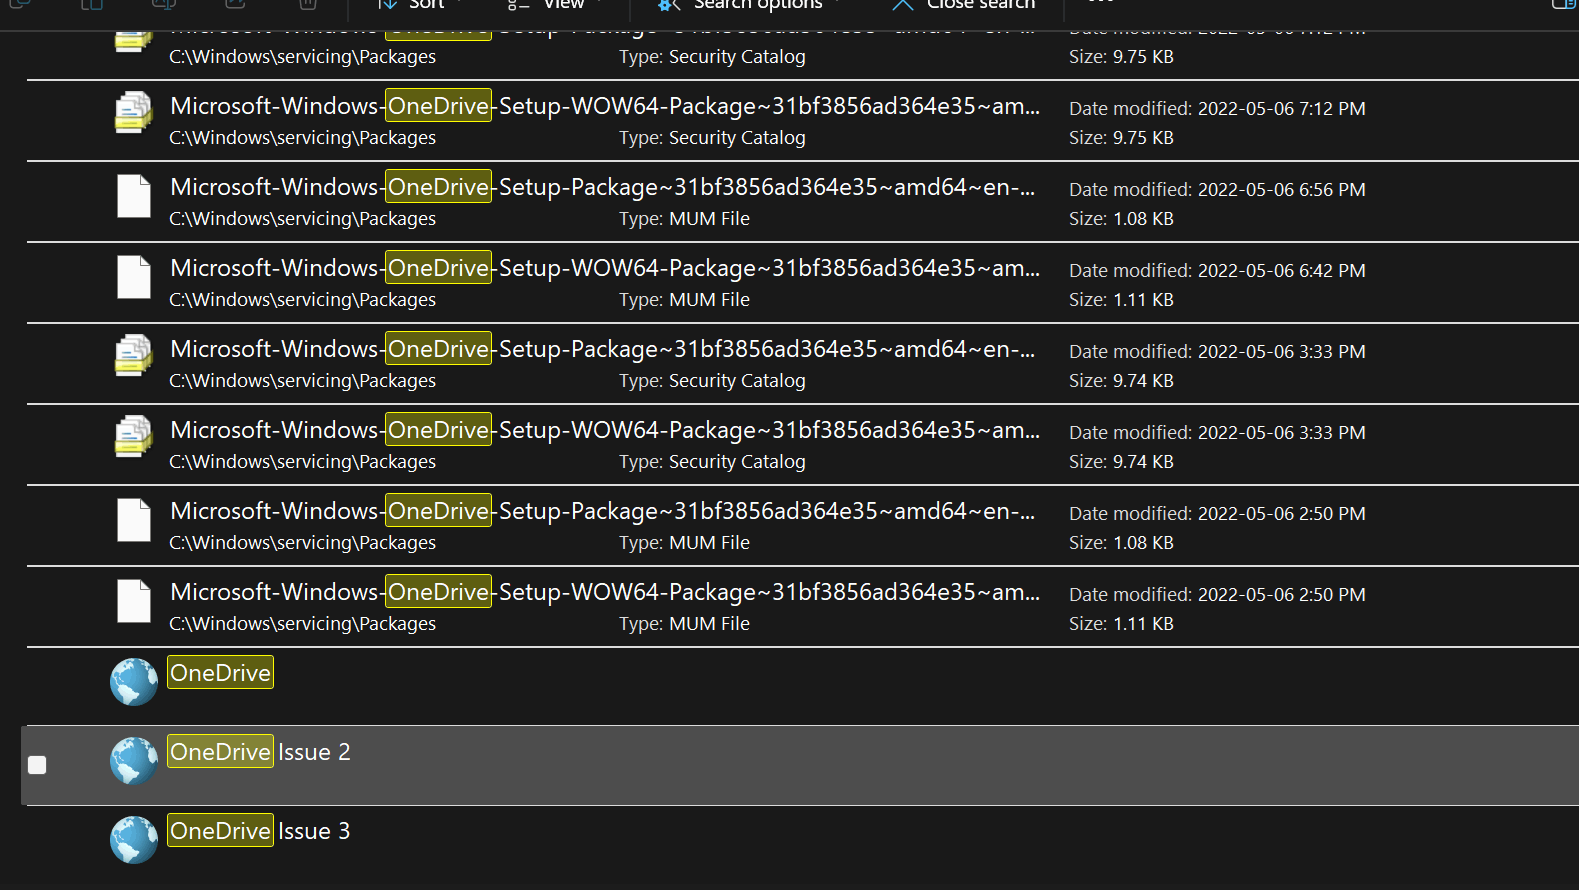Screen dimensions: 1579x890
Task: Click the security catalog icon of WOW64 package dated 7:12 PM
Action: coord(133,112)
